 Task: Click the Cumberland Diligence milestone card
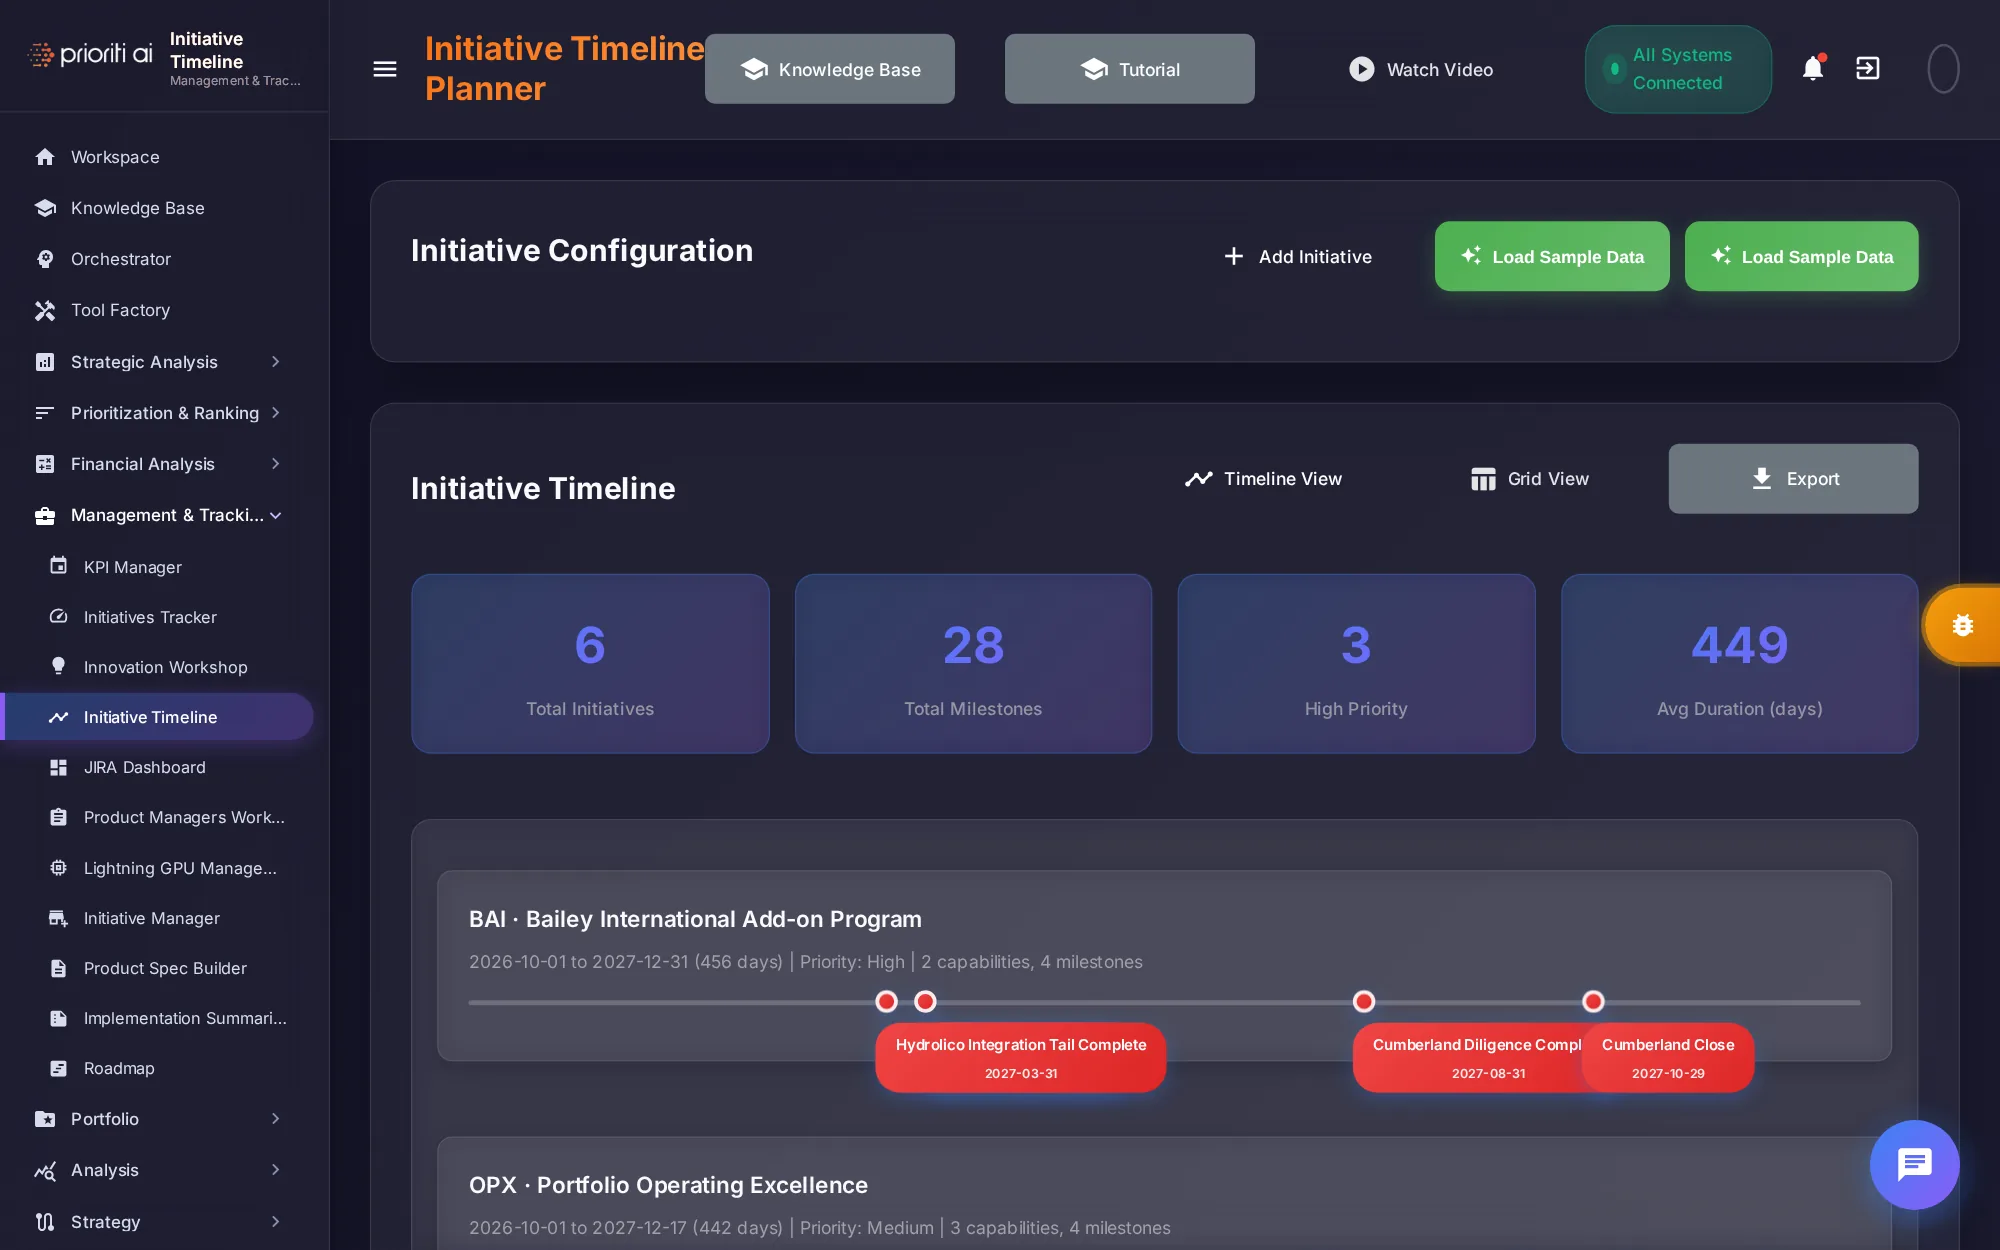tap(1468, 1057)
